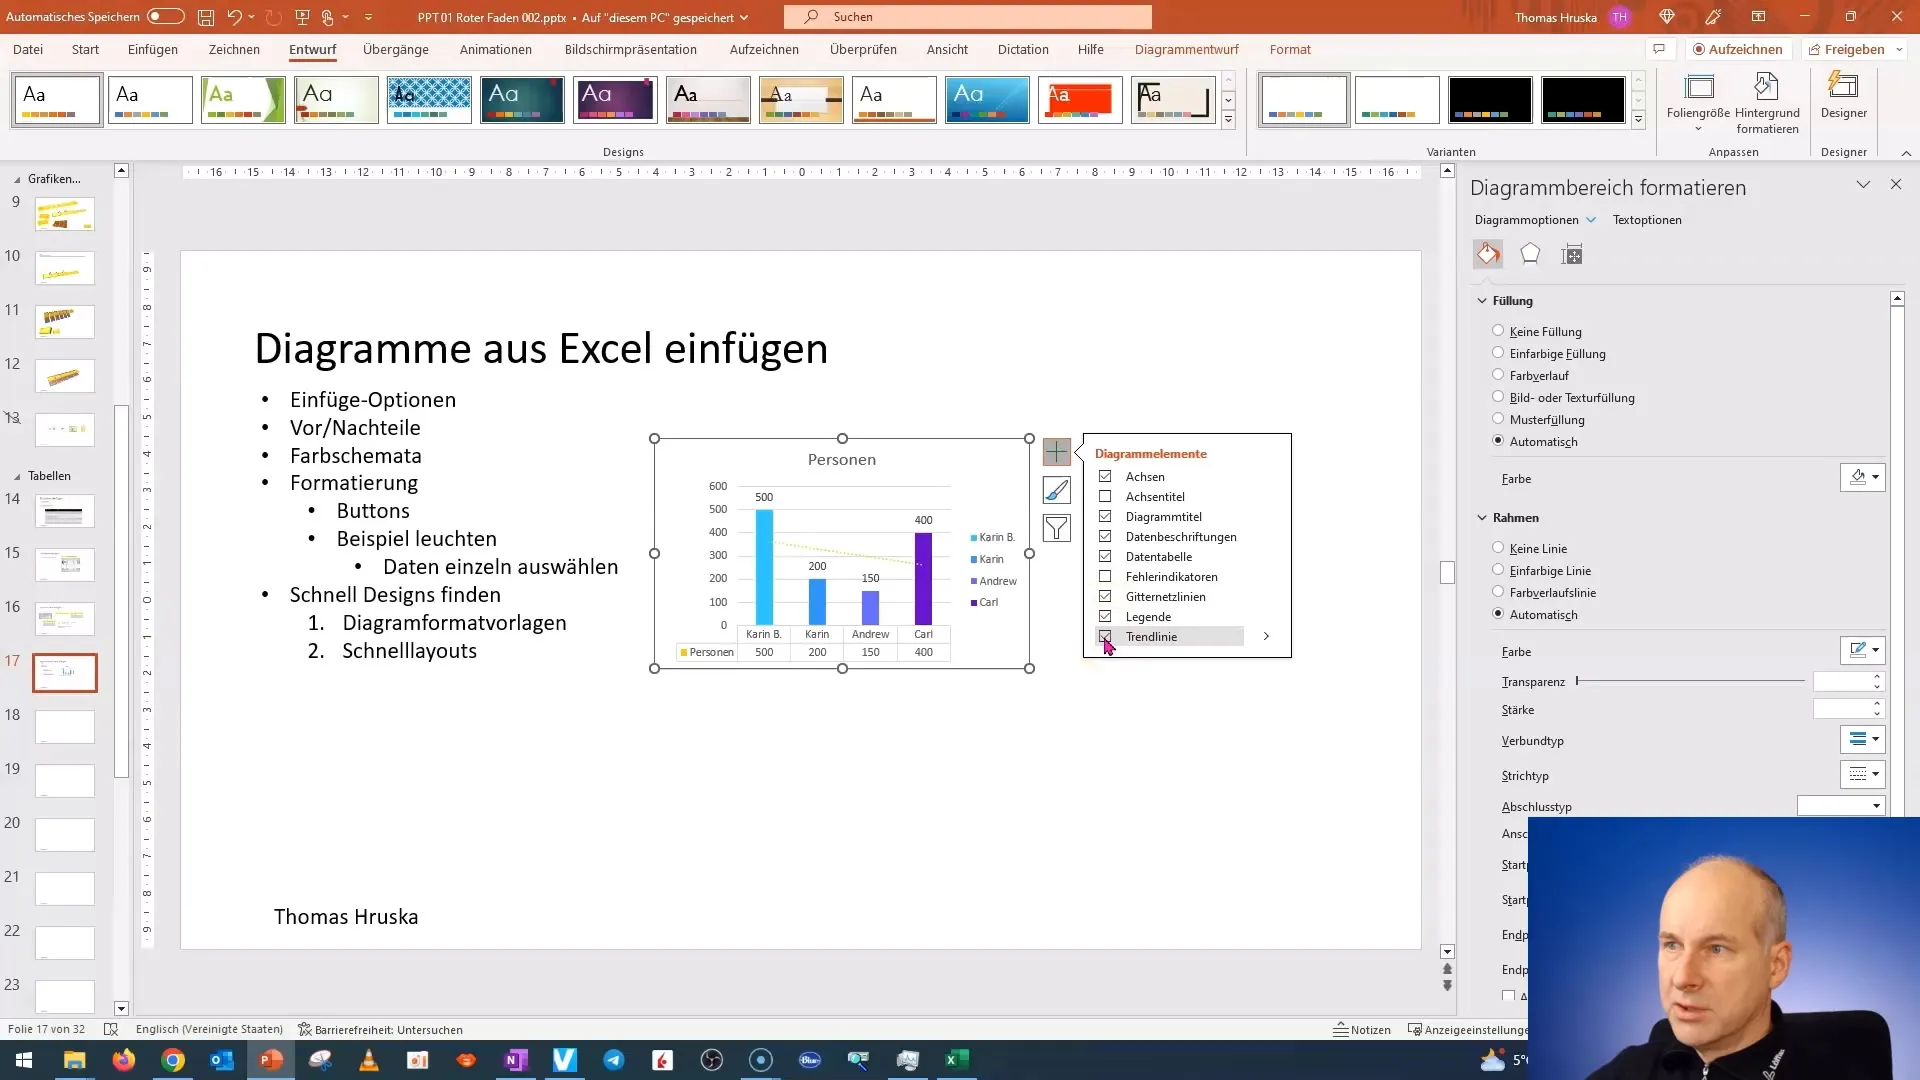
Task: Open the Entwurf ribbon tab
Action: point(313,49)
